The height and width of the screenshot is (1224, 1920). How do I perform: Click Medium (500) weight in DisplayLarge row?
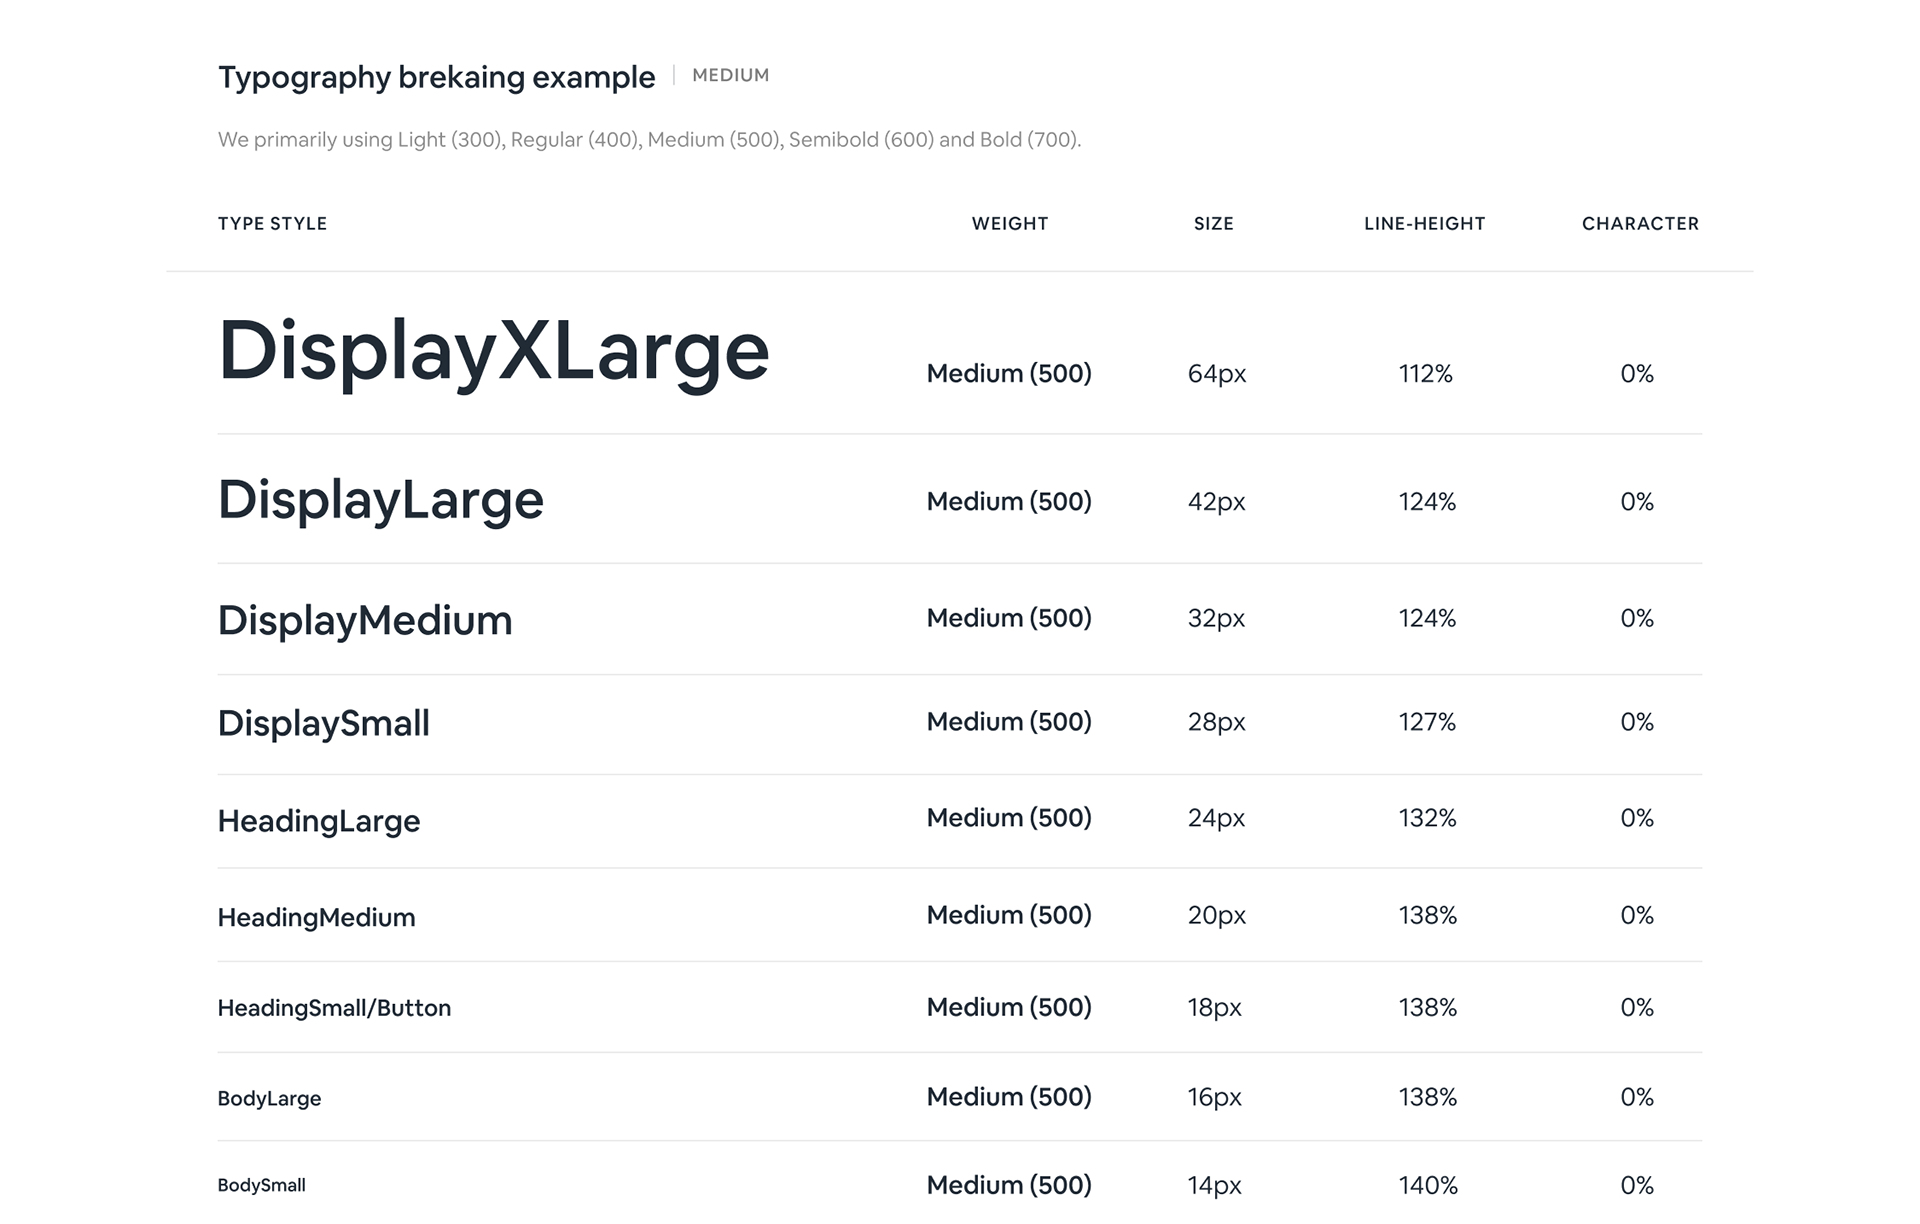click(1009, 501)
